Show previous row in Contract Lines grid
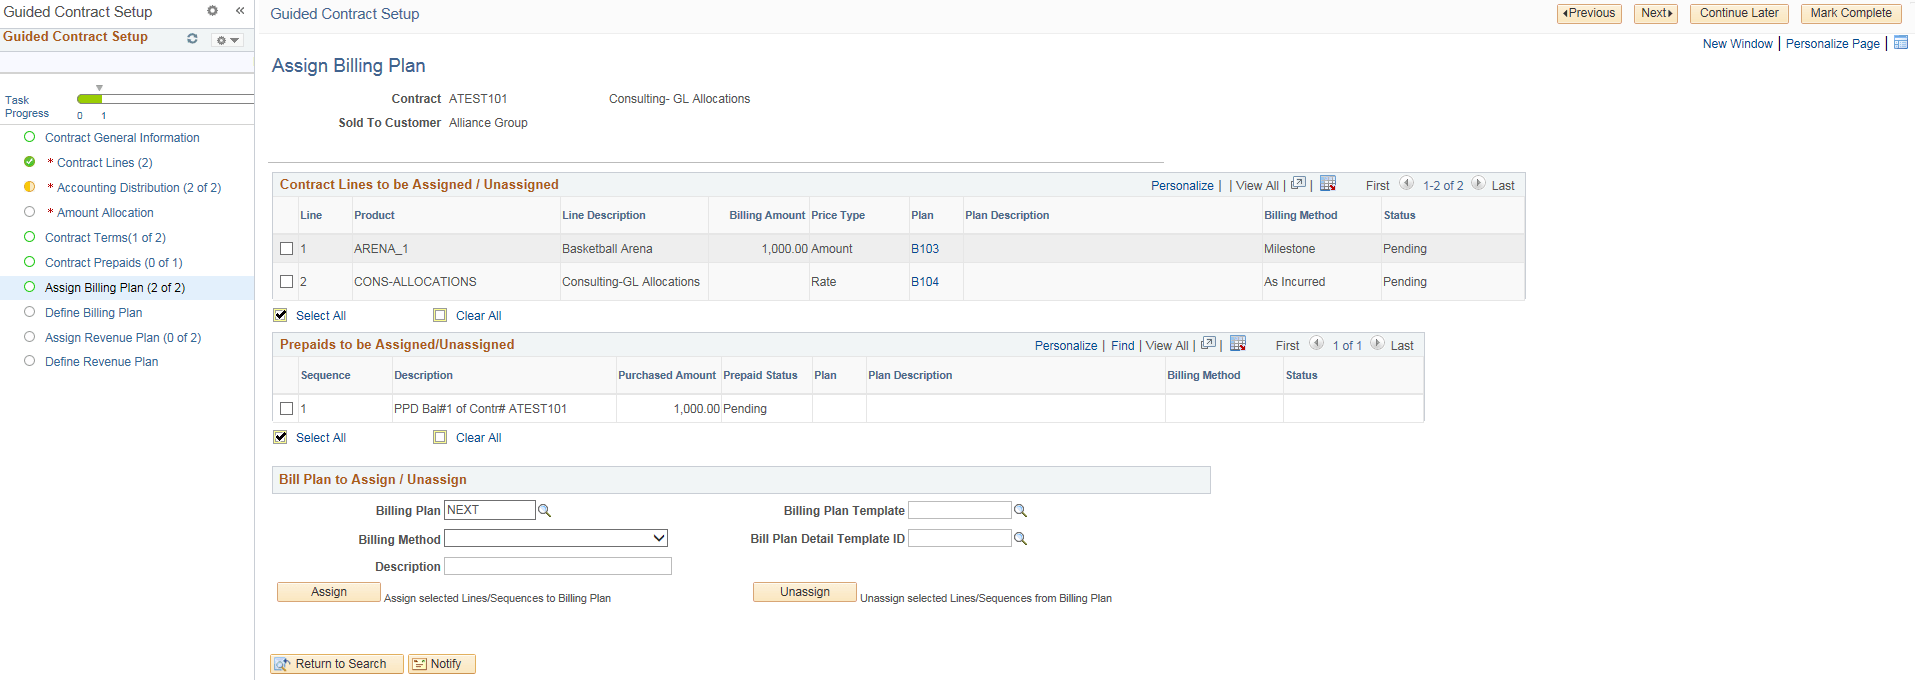The image size is (1915, 680). (1406, 184)
